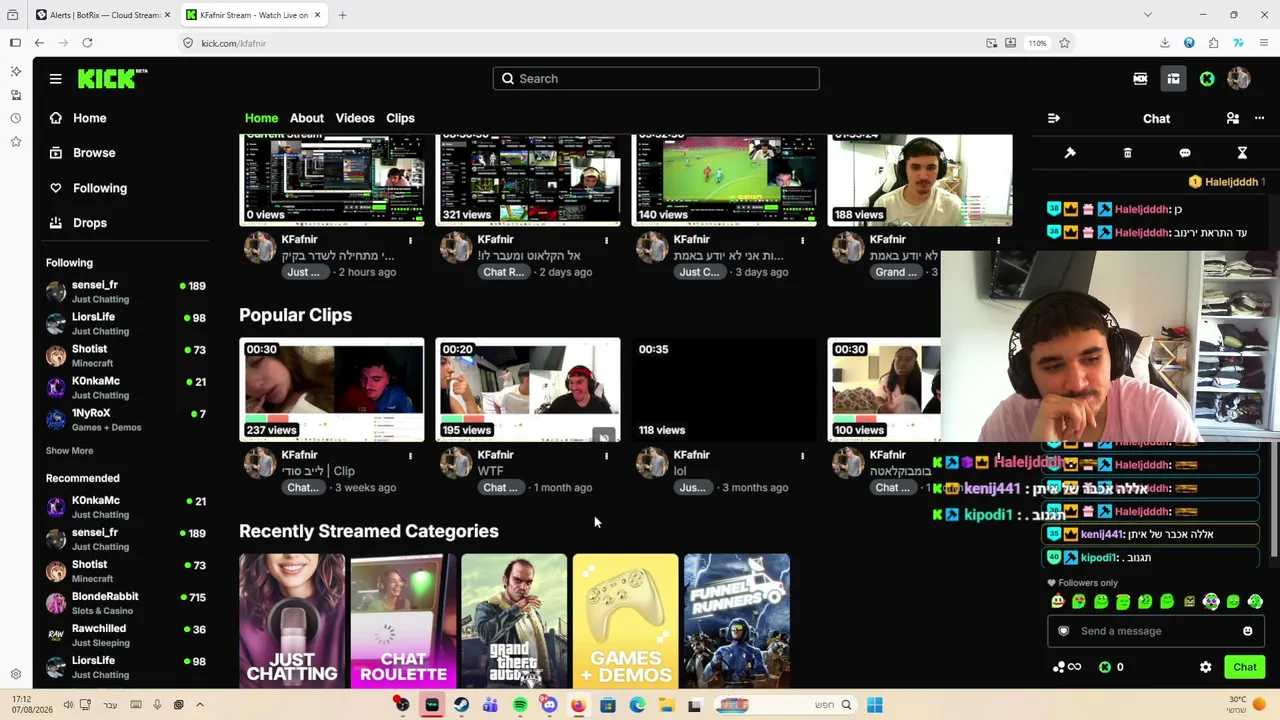Open the Just Chatting category card
The width and height of the screenshot is (1280, 720).
292,621
